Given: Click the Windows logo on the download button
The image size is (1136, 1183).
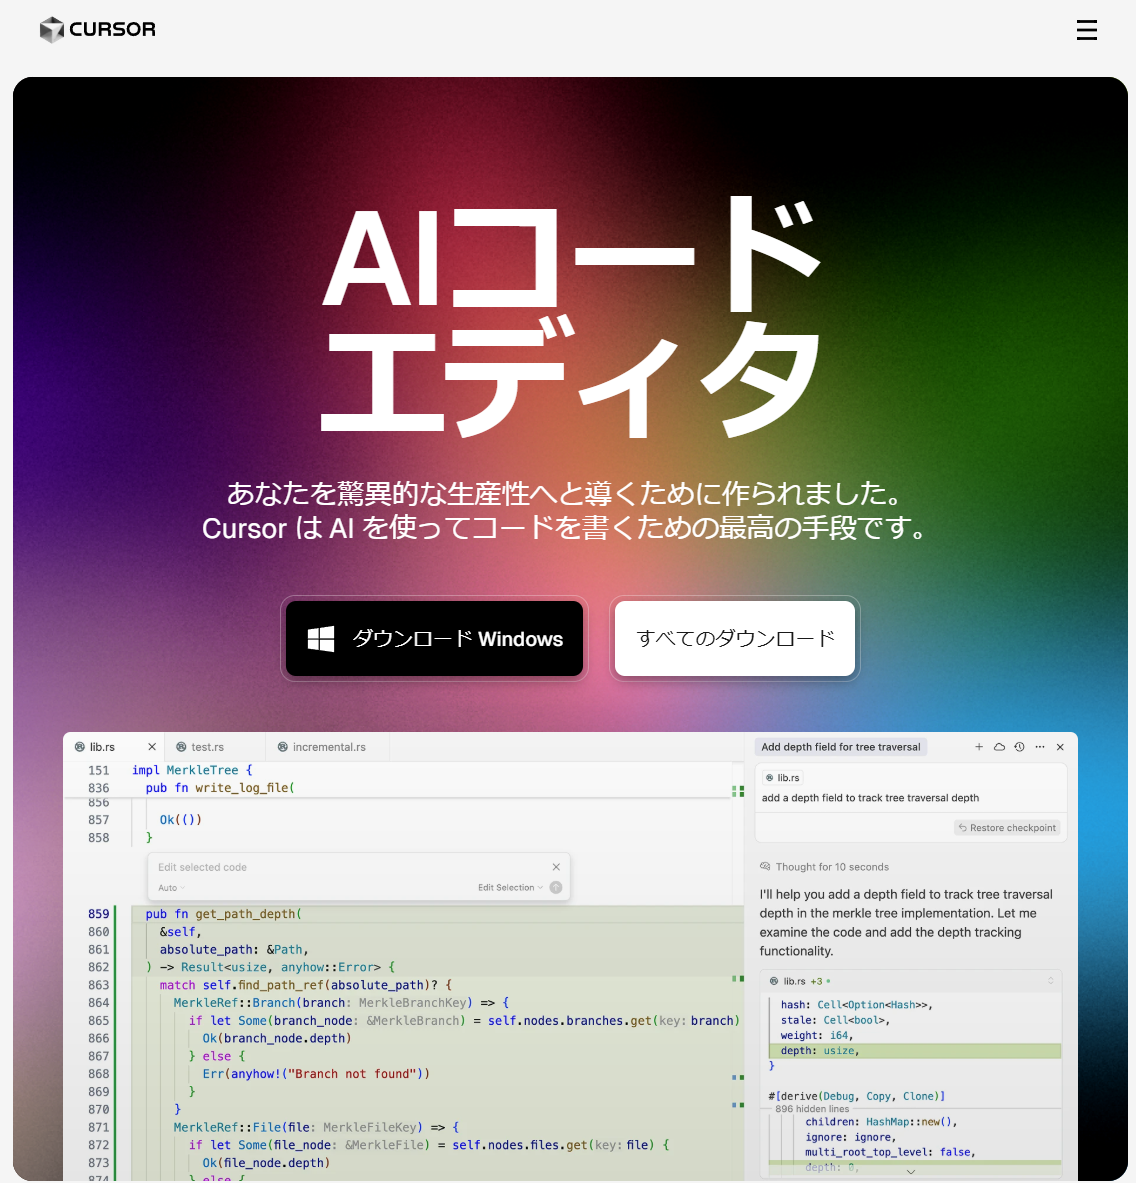Looking at the screenshot, I should click(x=321, y=638).
